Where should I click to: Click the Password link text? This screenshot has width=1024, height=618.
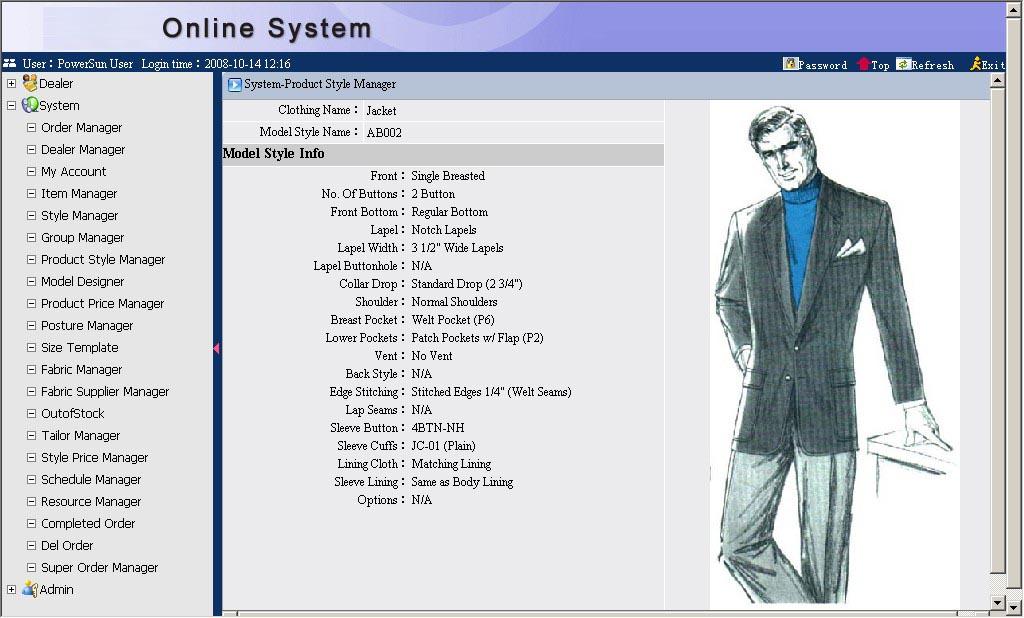pos(823,65)
